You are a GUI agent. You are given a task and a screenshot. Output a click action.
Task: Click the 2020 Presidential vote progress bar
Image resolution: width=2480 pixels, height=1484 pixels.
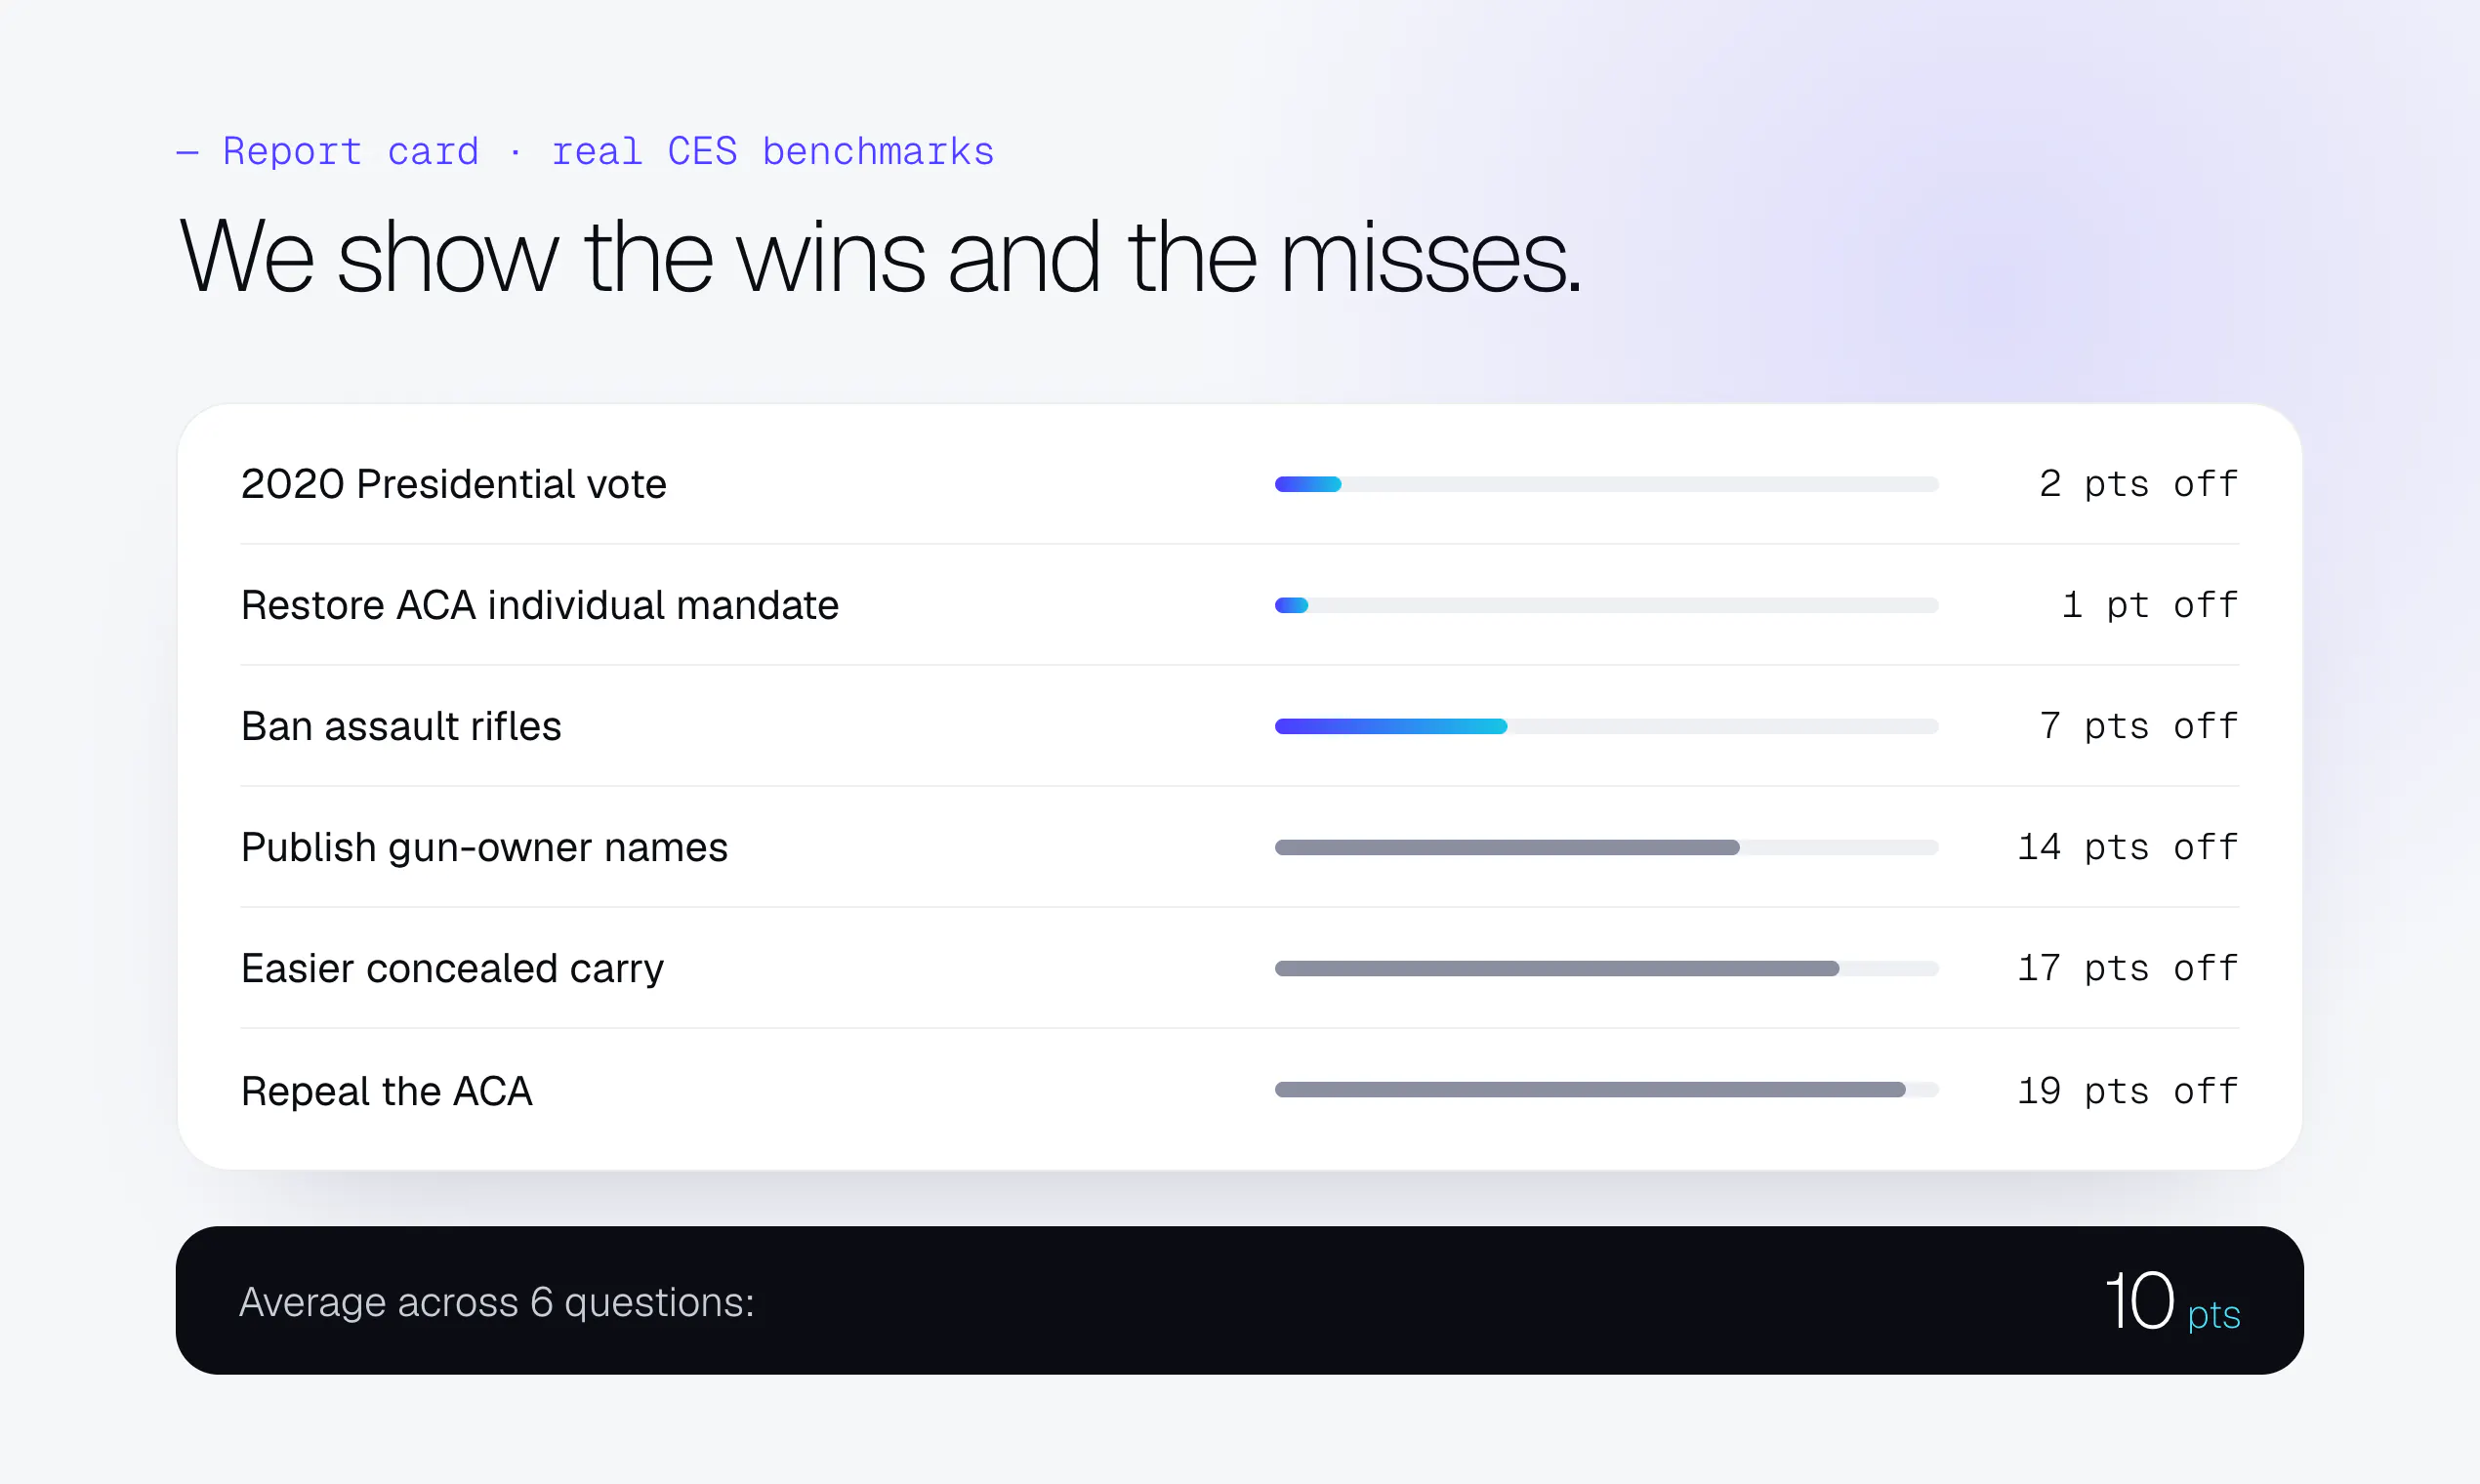tap(1606, 484)
